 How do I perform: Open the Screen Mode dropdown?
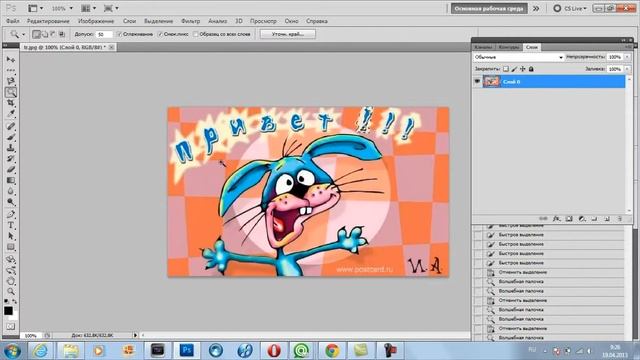(111, 8)
